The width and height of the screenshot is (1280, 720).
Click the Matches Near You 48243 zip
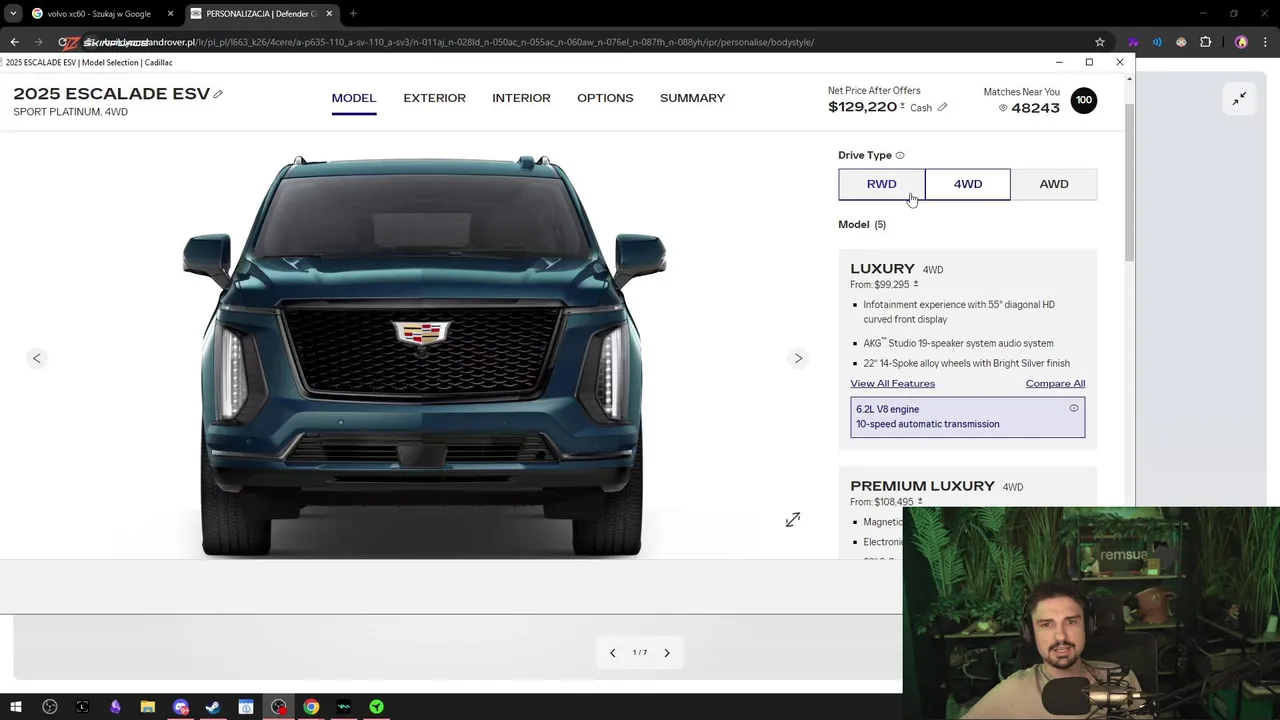coord(1035,108)
